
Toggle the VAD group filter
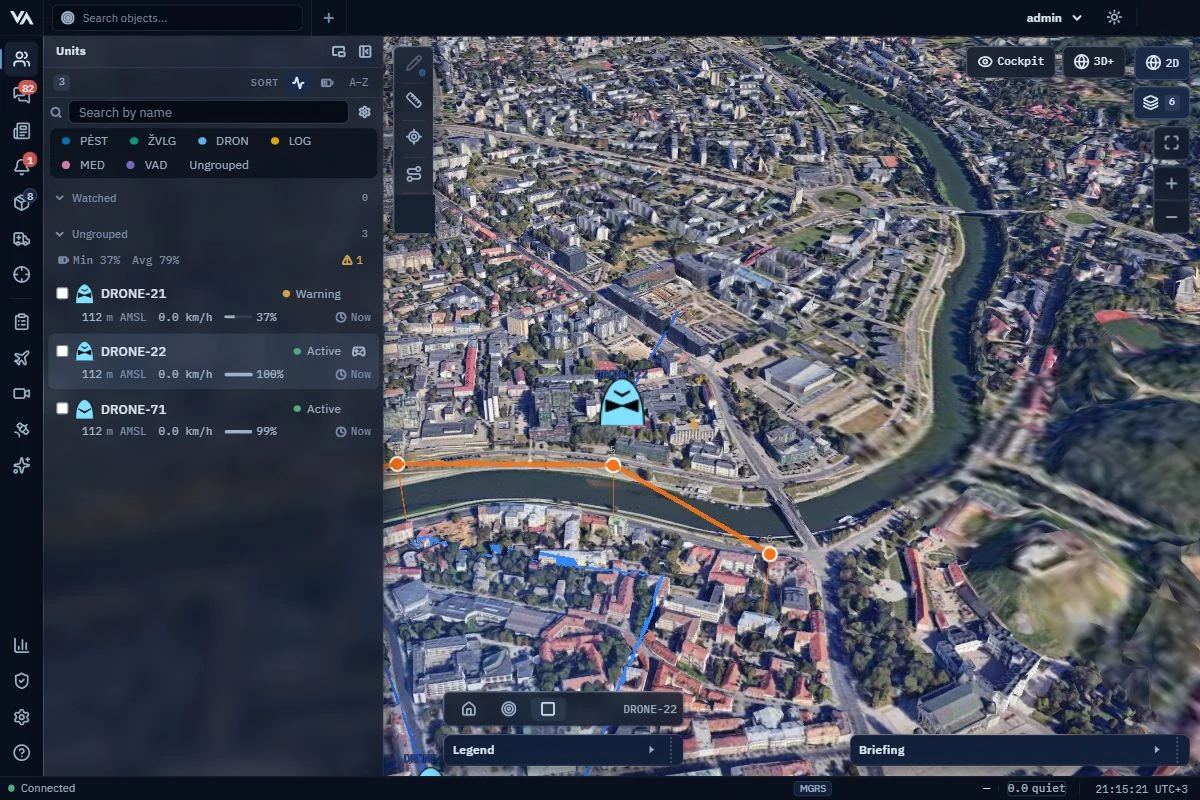147,165
